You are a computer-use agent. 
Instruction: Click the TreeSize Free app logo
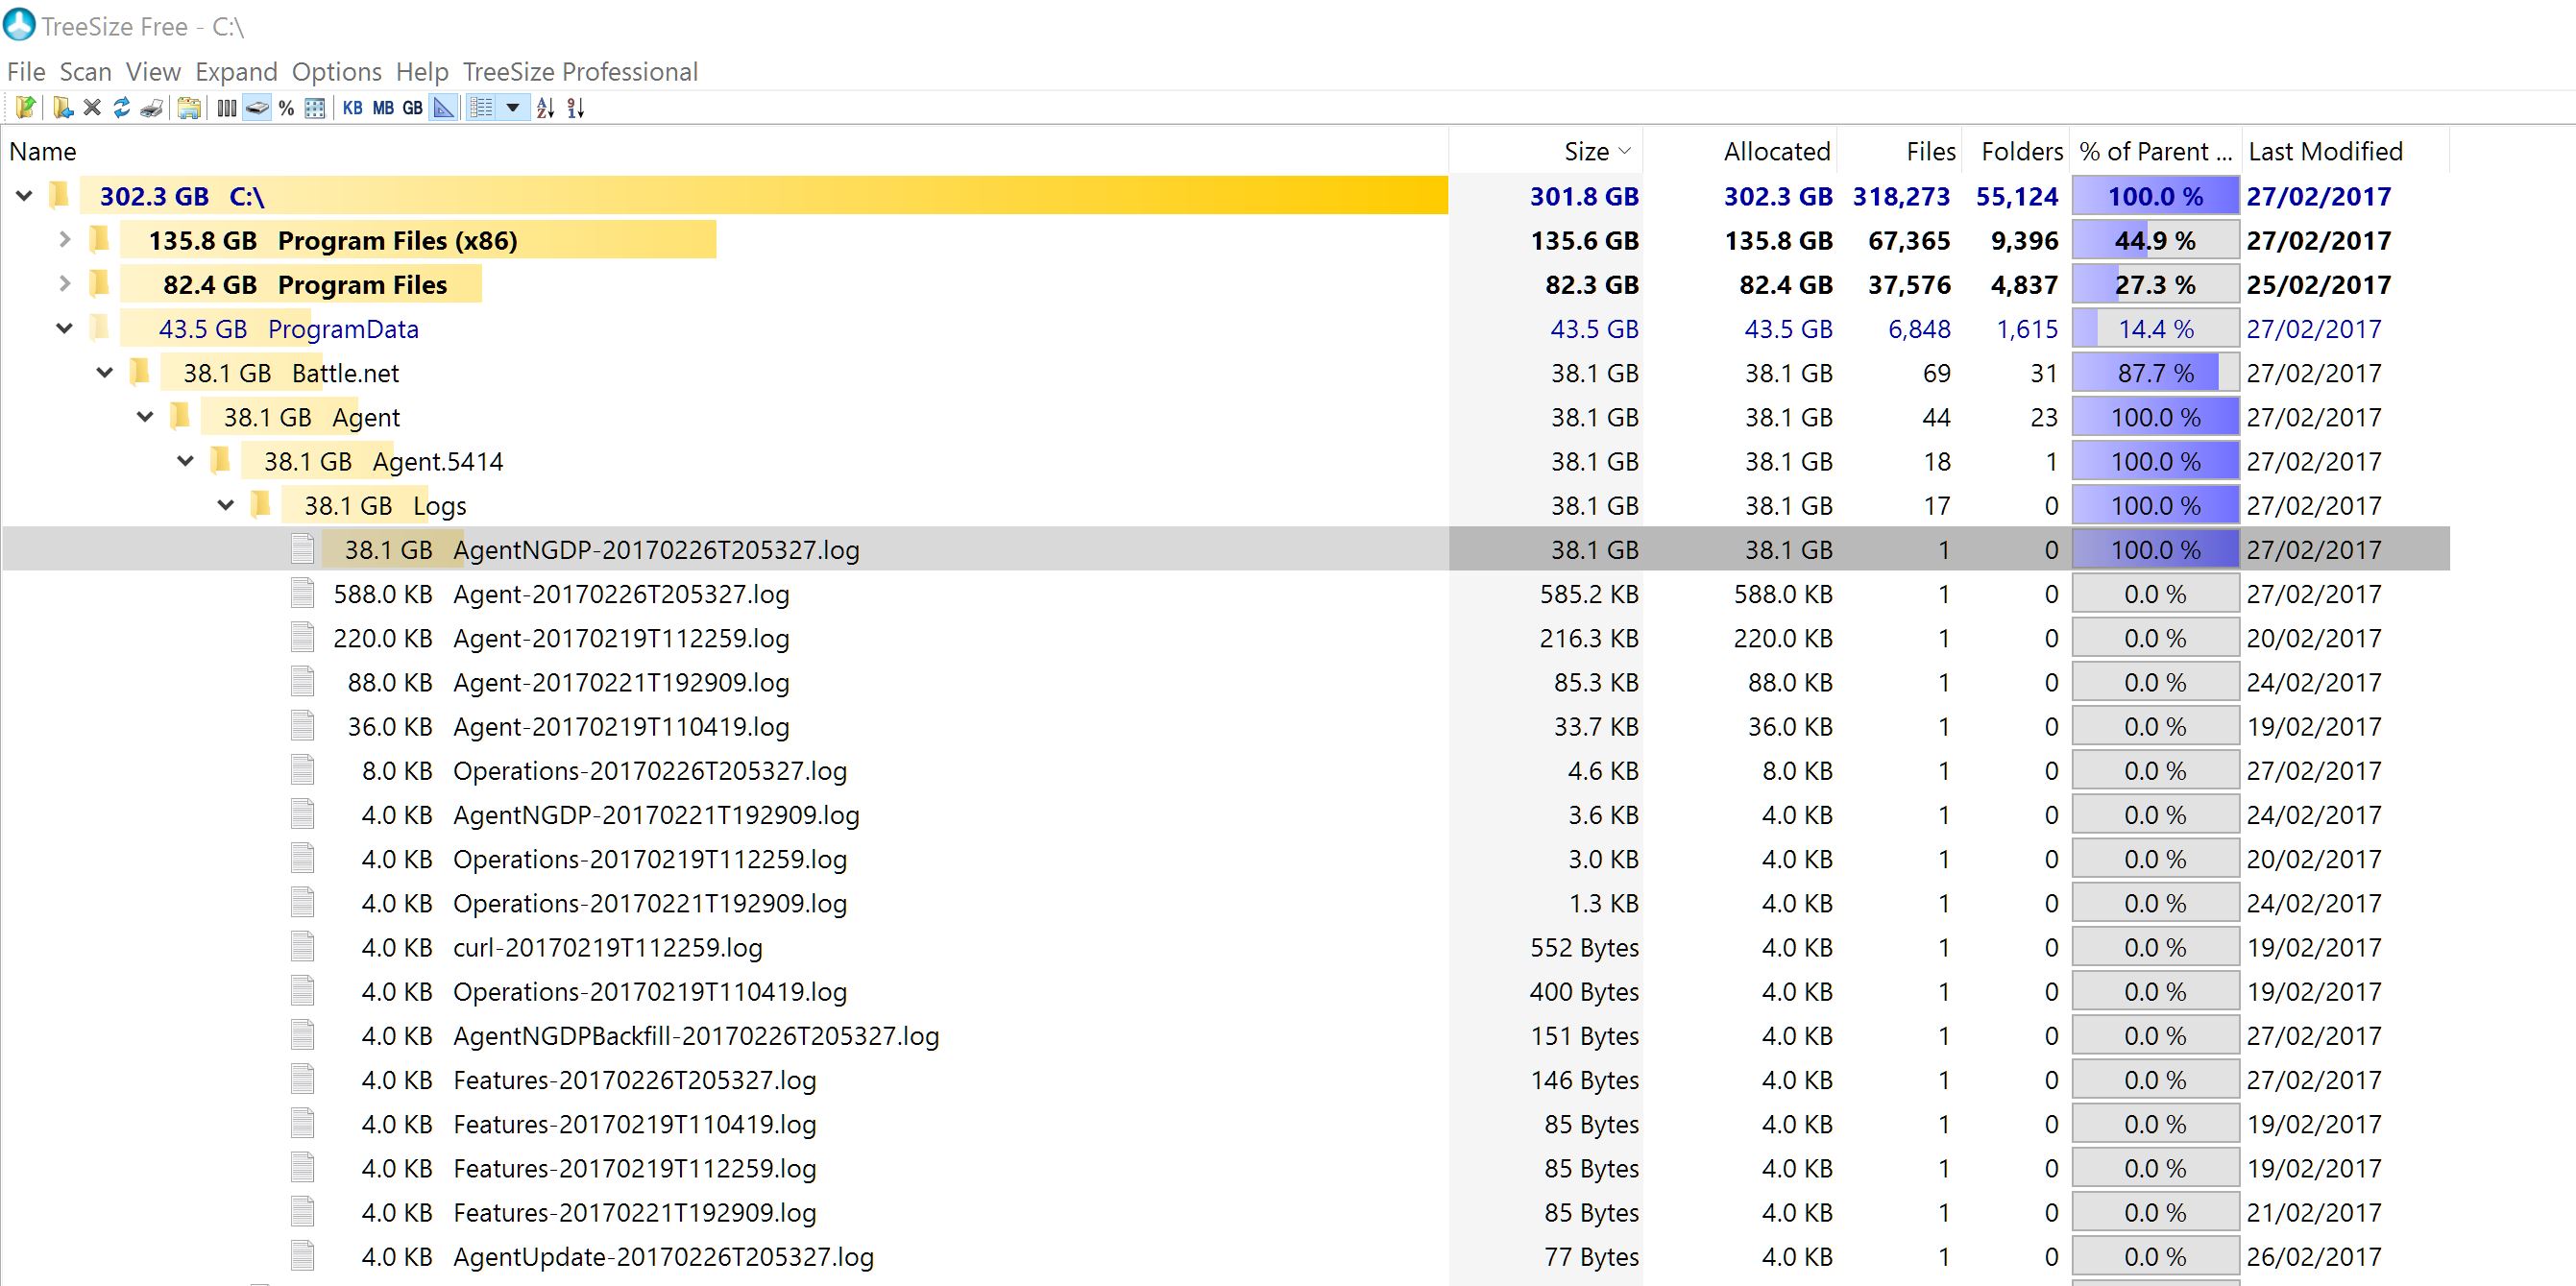tap(19, 24)
